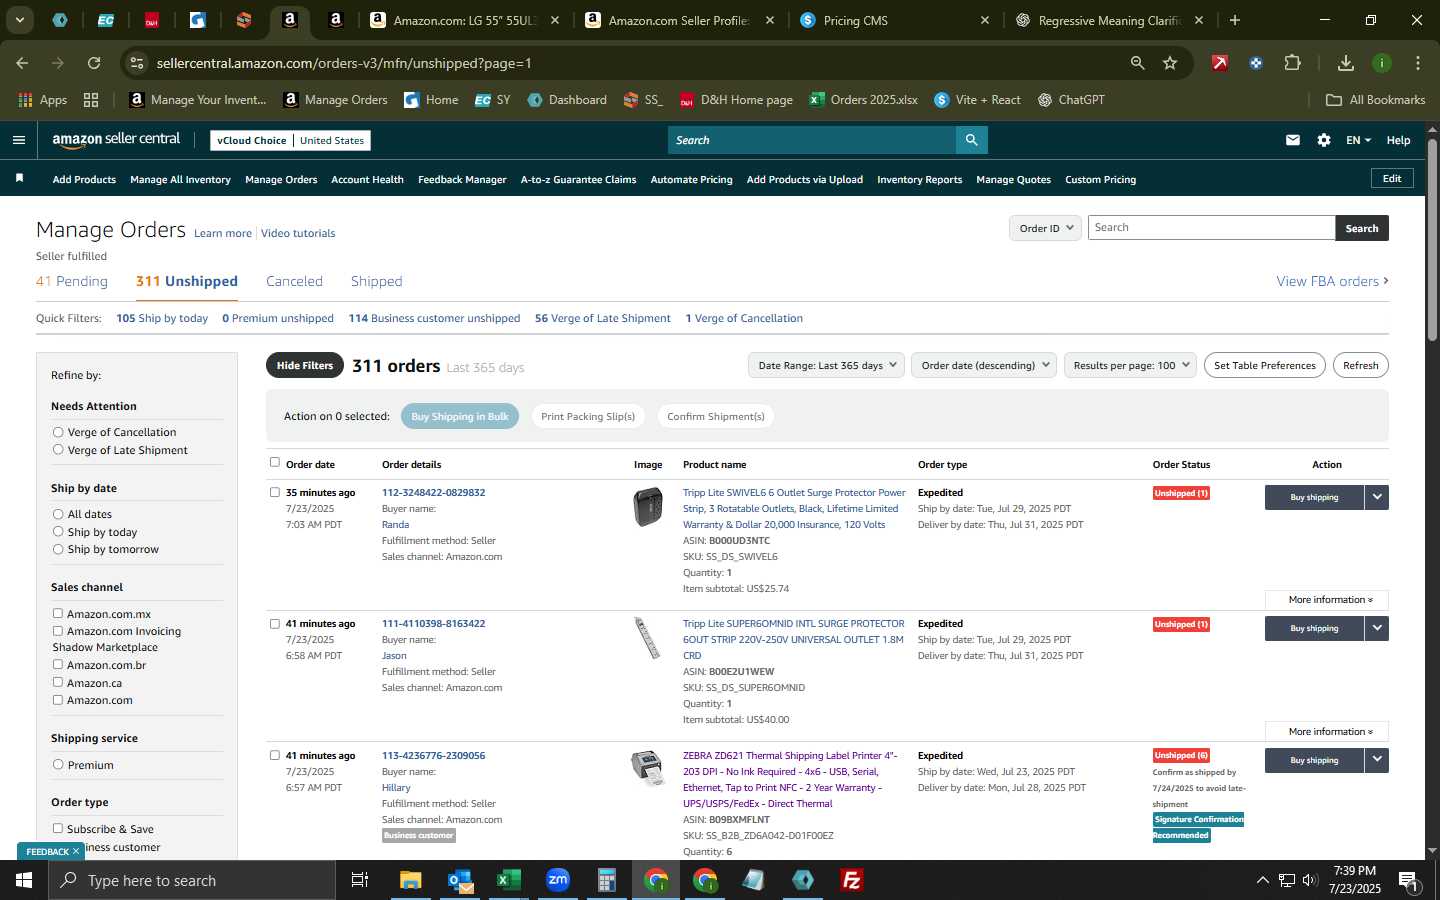Check the Amazon.ca sales channel
The height and width of the screenshot is (900, 1440).
58,682
